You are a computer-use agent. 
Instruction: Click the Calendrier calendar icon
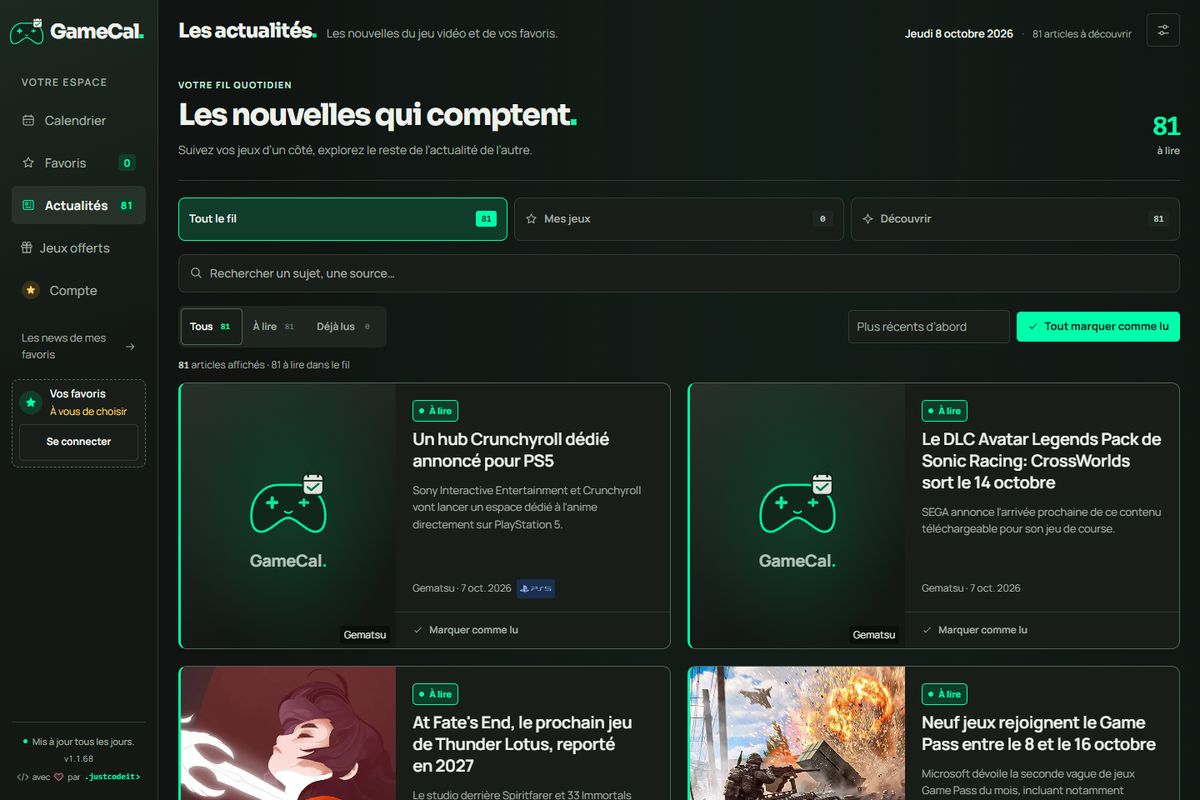pos(28,120)
